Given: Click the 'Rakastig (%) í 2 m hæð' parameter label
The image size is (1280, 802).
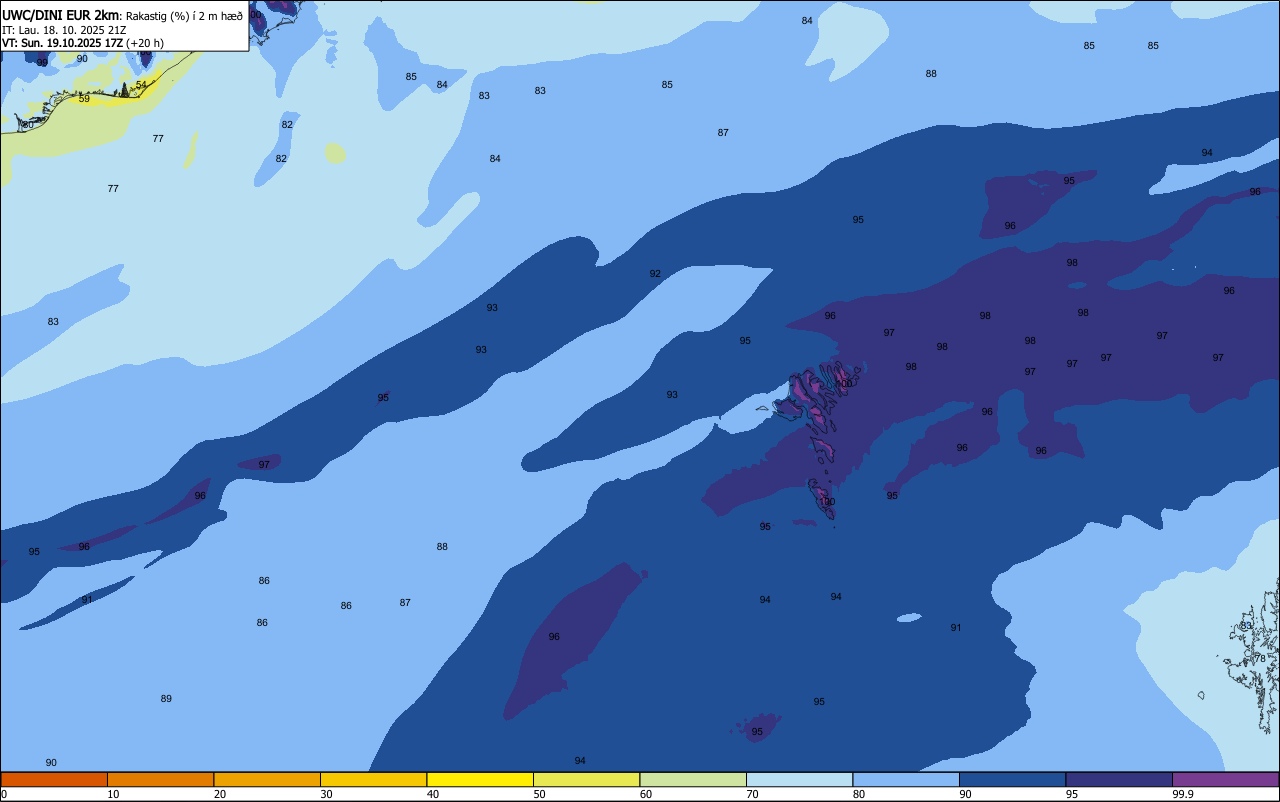Looking at the screenshot, I should point(184,15).
